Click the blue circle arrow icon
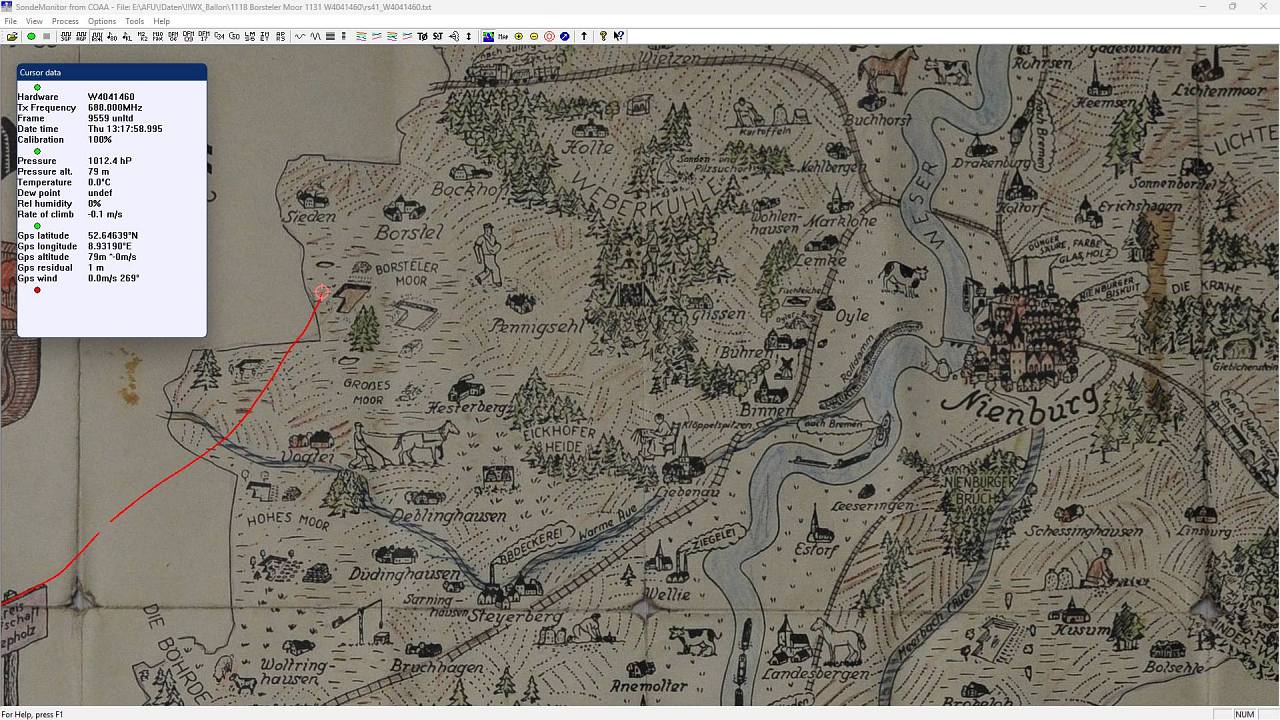 565,36
